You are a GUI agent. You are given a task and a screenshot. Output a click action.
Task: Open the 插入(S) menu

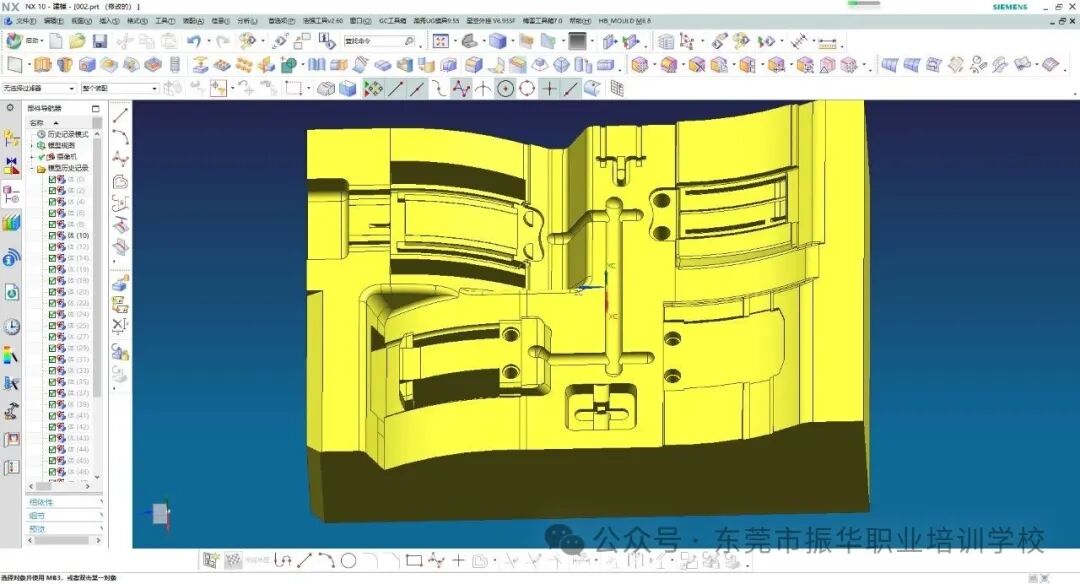(x=110, y=21)
